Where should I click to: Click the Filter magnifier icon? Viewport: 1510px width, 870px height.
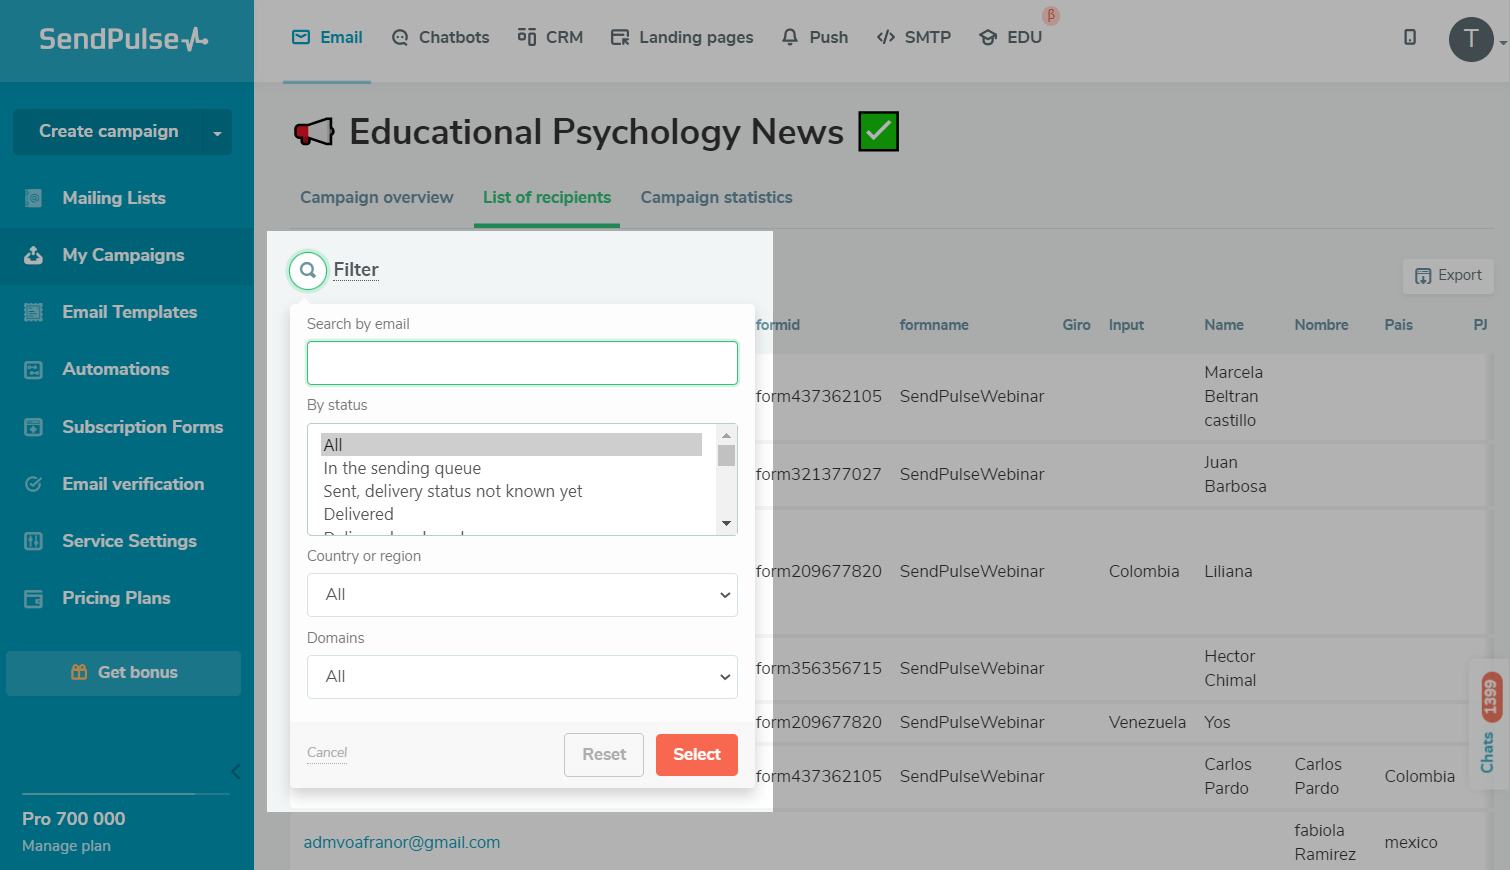(308, 270)
